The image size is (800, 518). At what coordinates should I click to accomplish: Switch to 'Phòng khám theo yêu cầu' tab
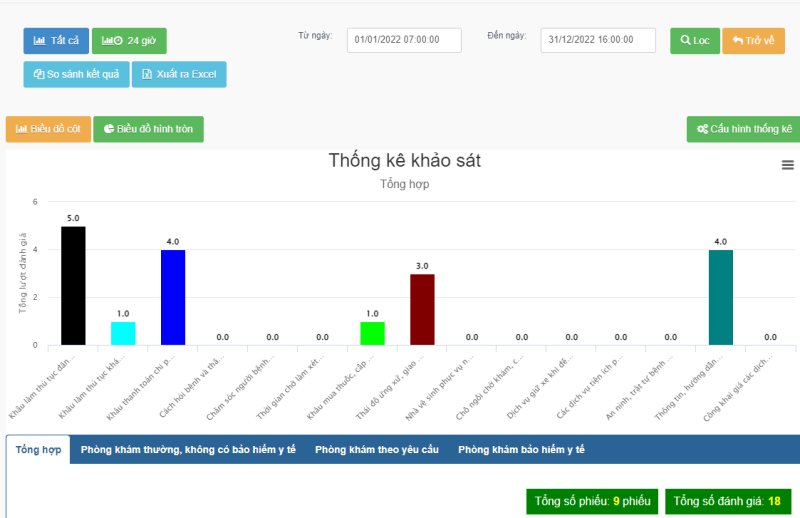(x=376, y=450)
